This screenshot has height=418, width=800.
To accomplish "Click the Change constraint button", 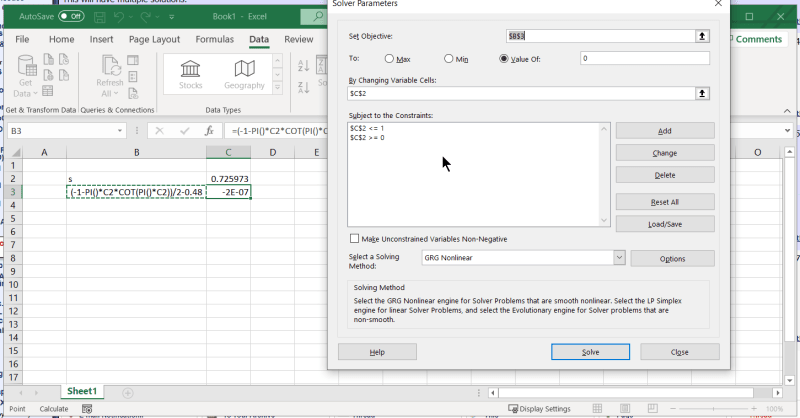I will pos(665,153).
